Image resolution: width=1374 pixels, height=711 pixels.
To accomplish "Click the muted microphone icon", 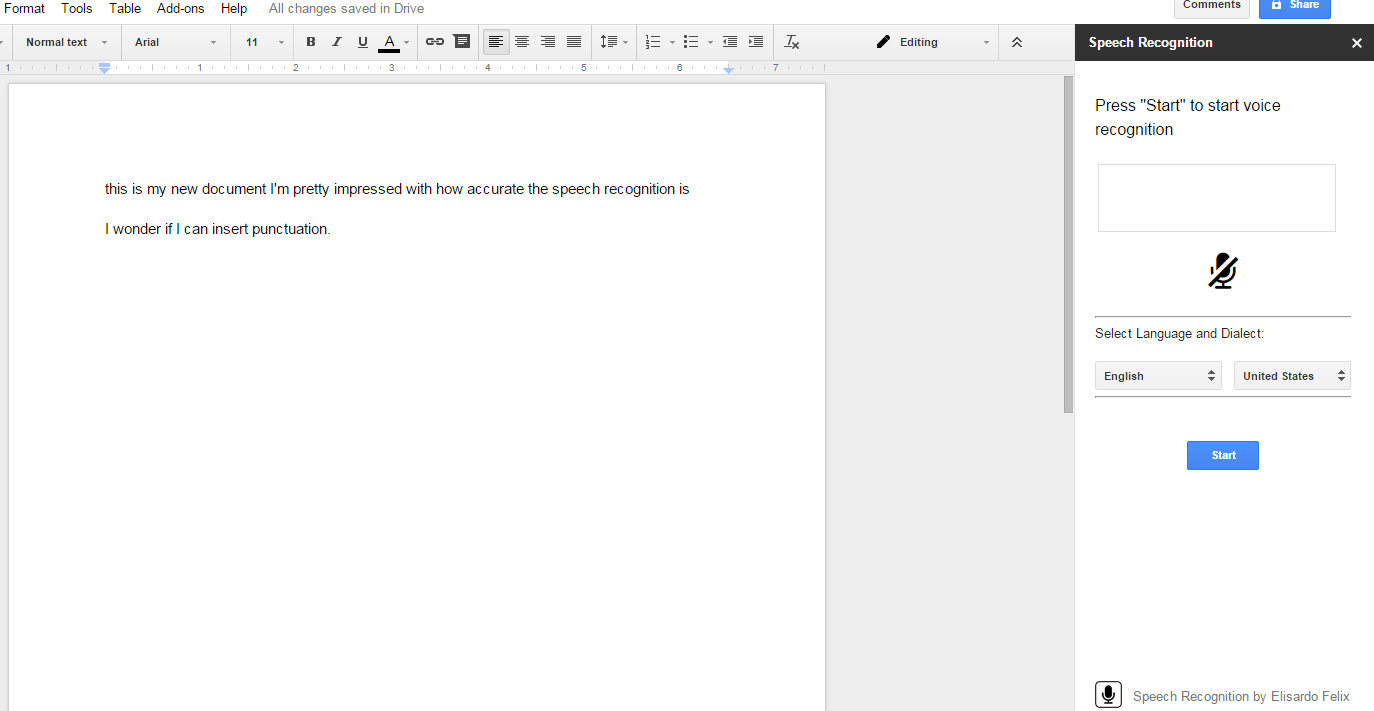I will 1223,271.
